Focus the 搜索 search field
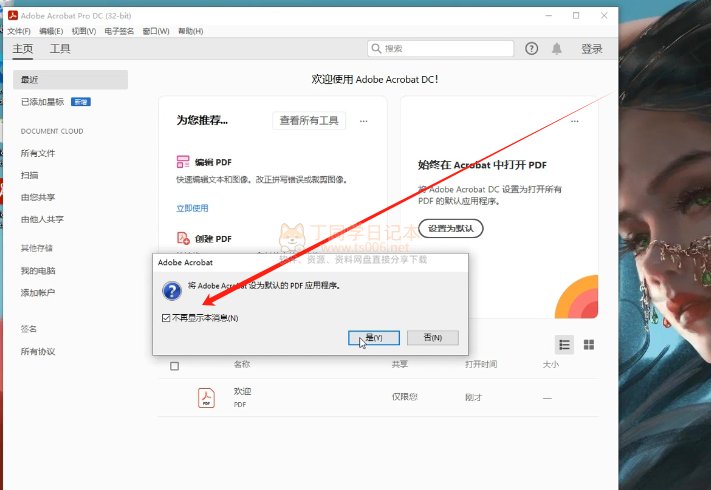 point(440,49)
